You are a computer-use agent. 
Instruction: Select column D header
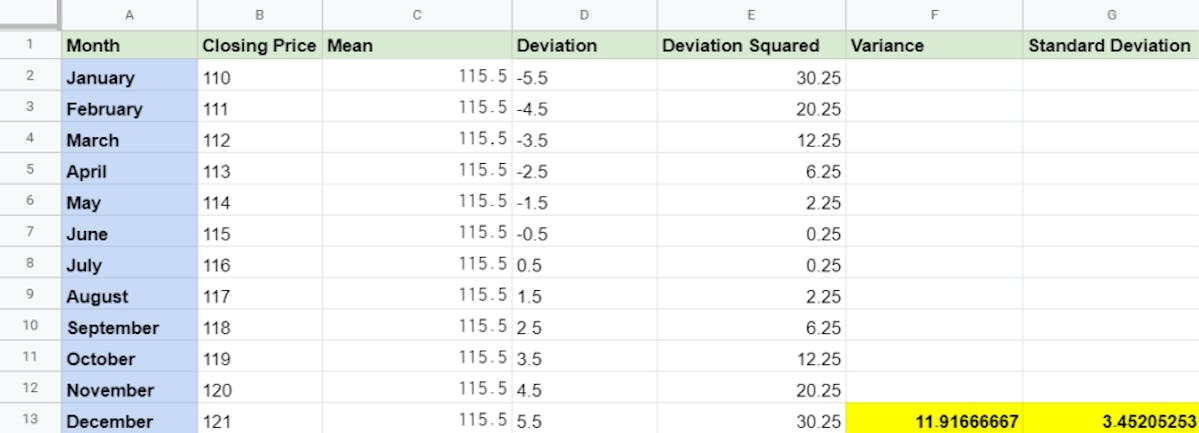click(x=584, y=15)
